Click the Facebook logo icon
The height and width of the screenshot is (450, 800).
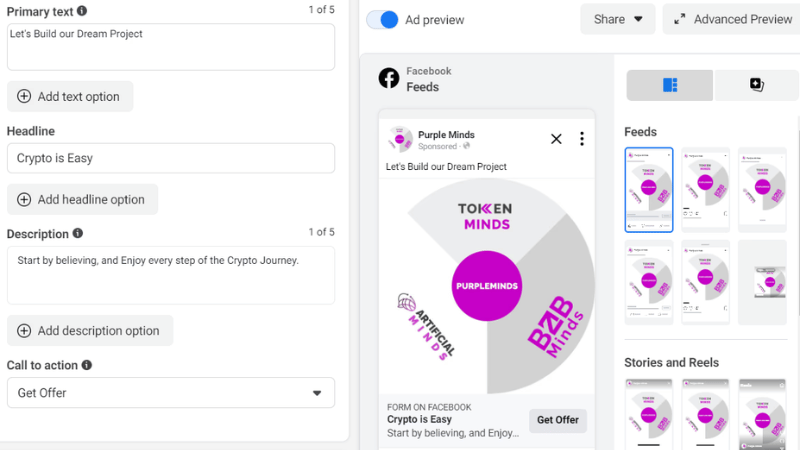click(389, 79)
